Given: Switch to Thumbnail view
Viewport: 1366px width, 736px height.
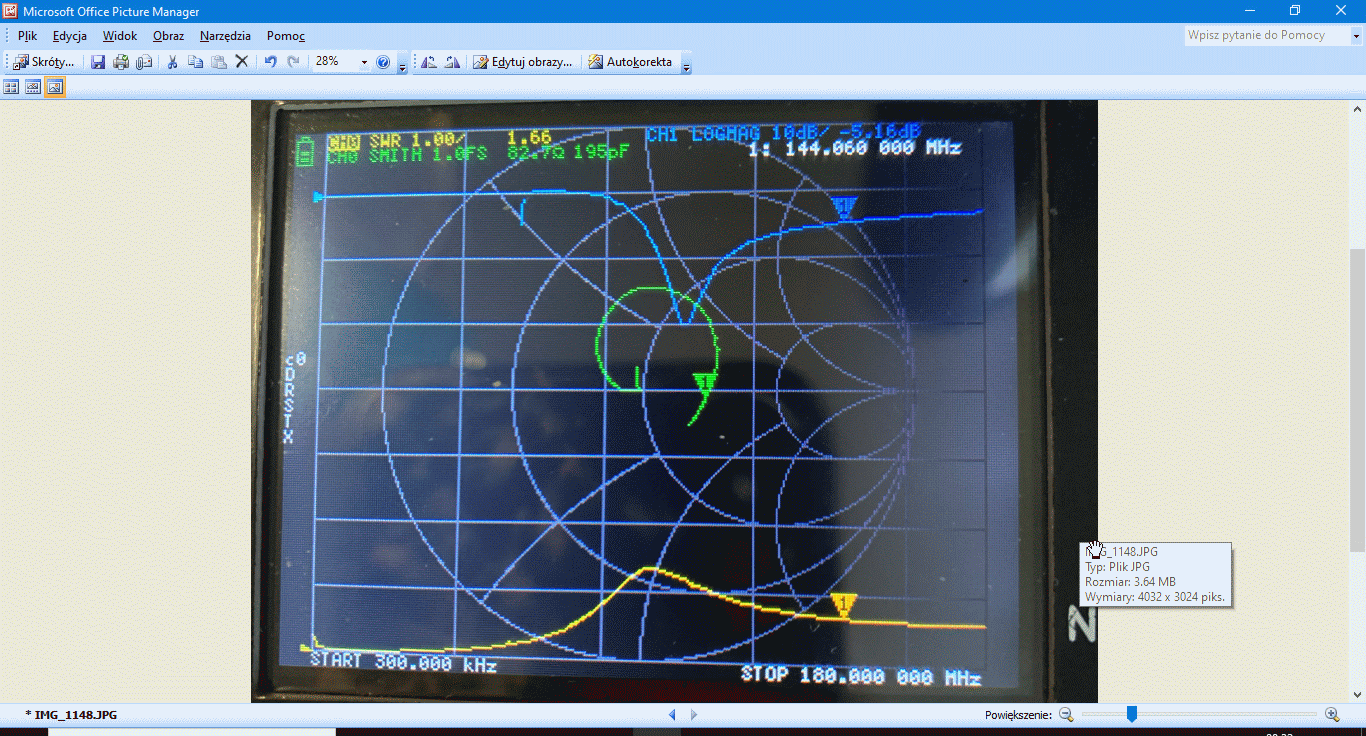Looking at the screenshot, I should (11, 87).
